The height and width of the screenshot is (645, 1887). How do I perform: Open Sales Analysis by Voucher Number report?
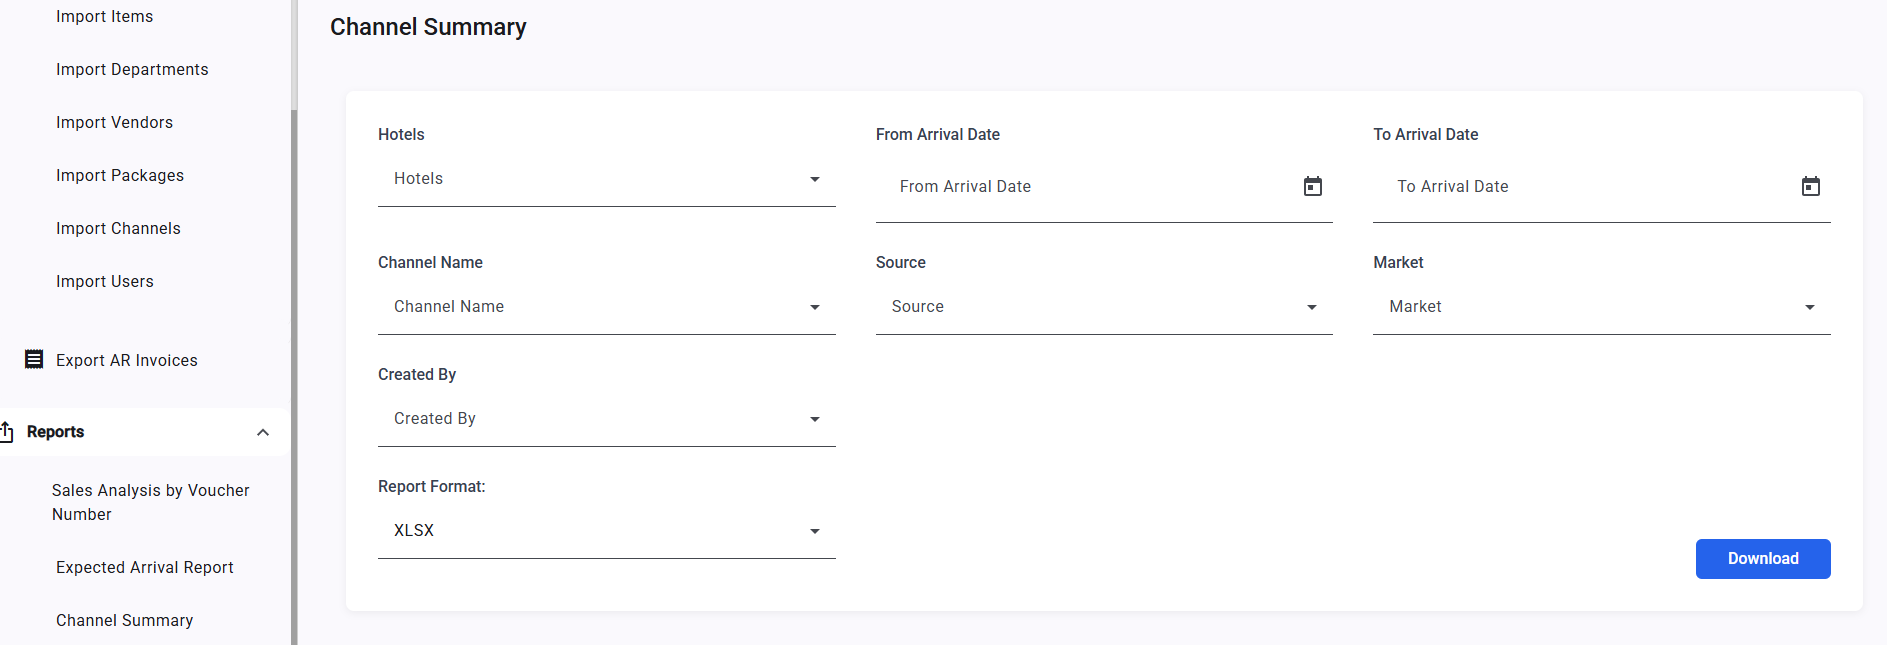(151, 502)
